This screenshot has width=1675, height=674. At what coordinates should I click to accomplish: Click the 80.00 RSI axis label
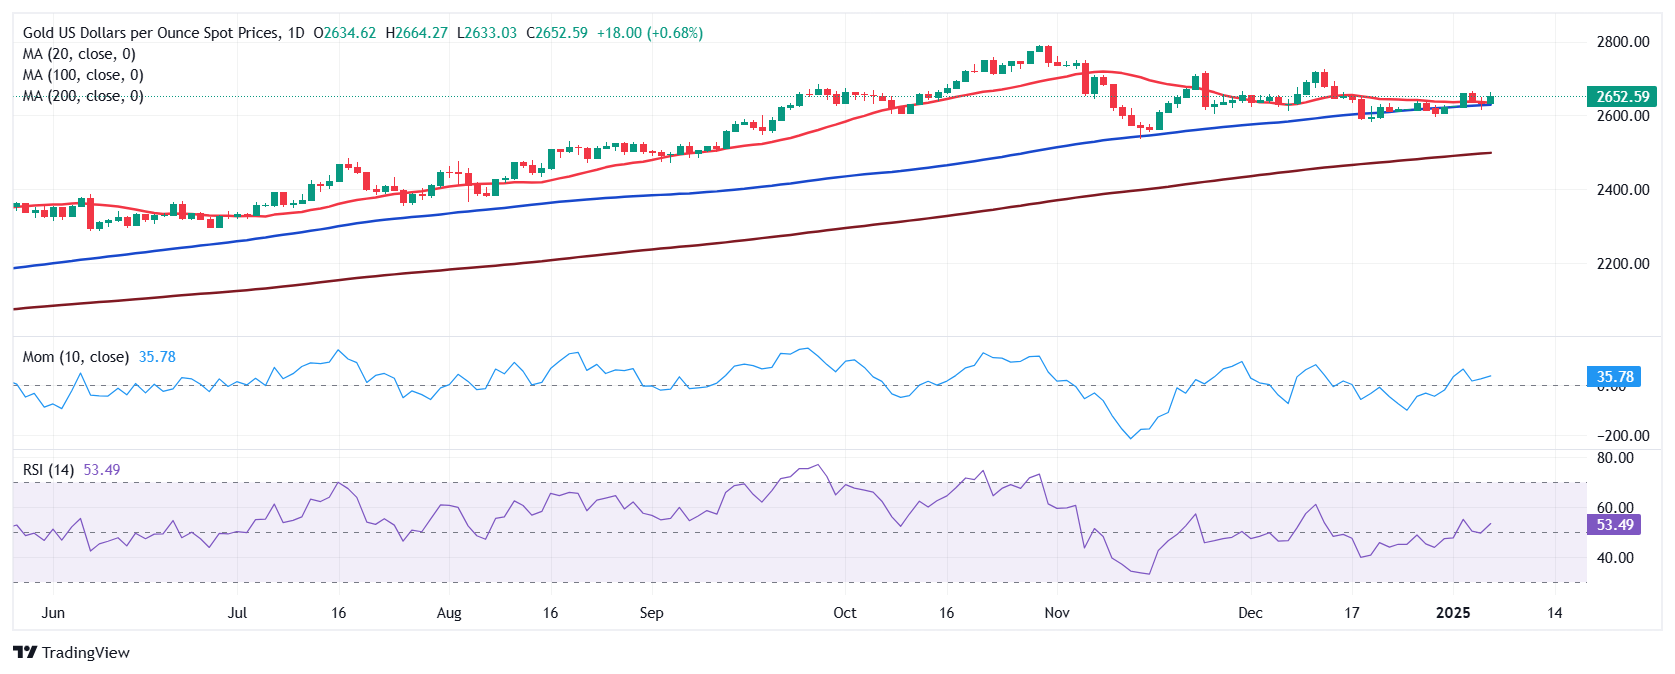(1615, 458)
